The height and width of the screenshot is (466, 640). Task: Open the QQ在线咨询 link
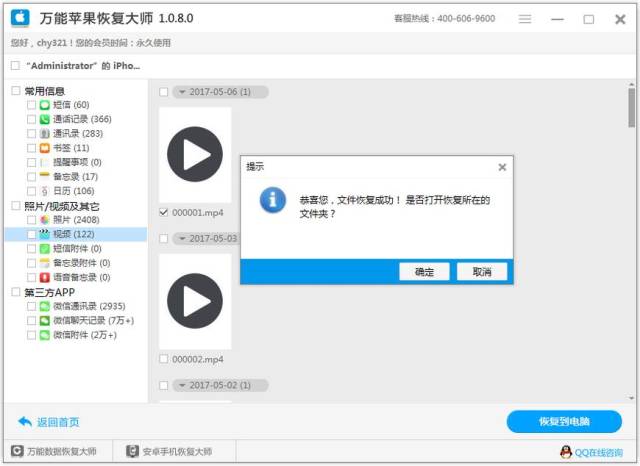599,452
